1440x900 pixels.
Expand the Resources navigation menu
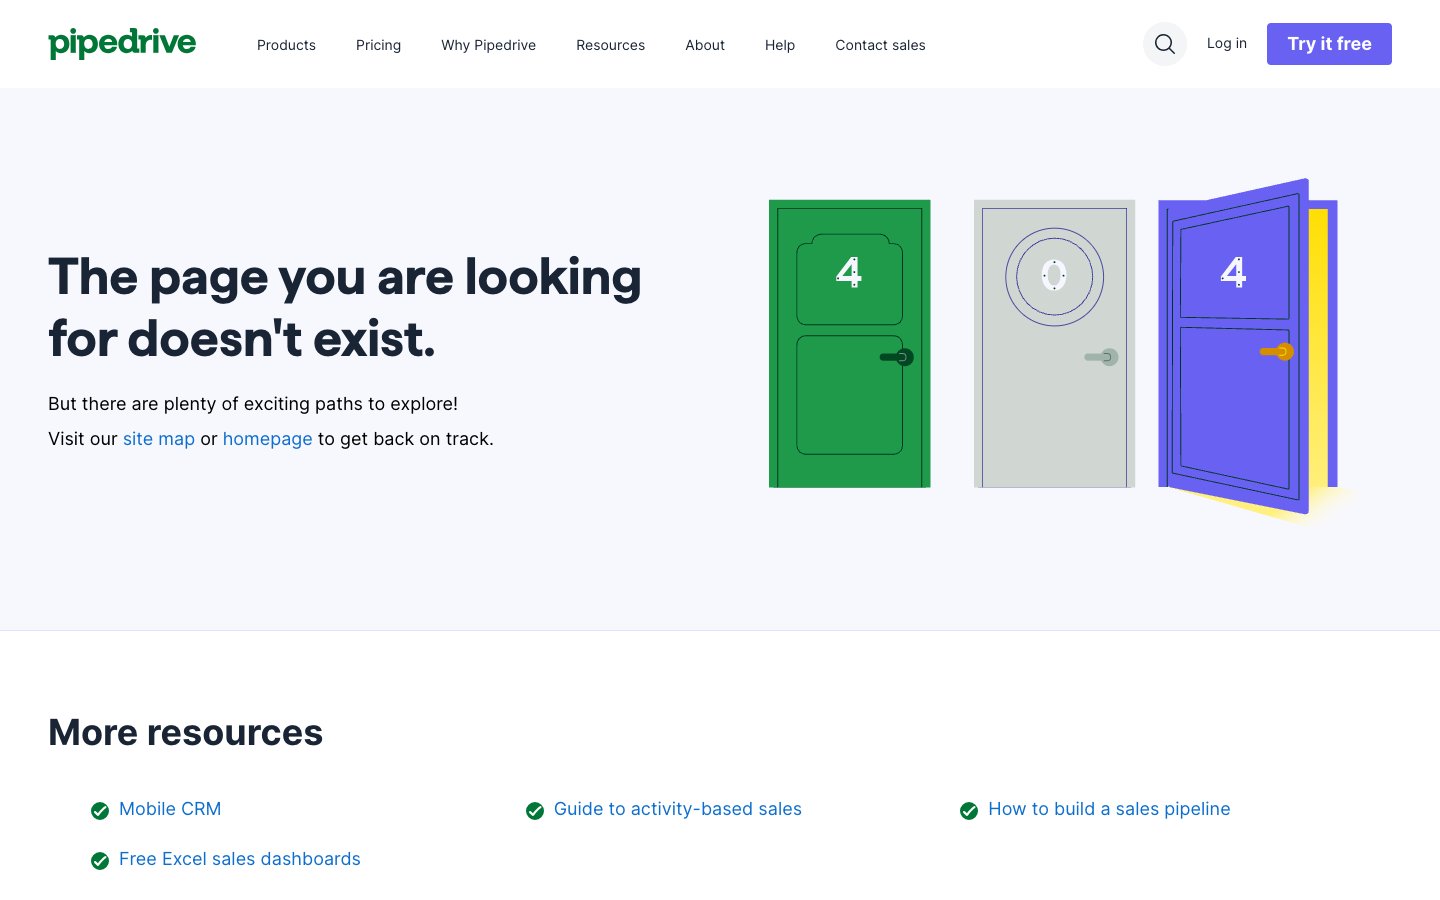click(610, 45)
